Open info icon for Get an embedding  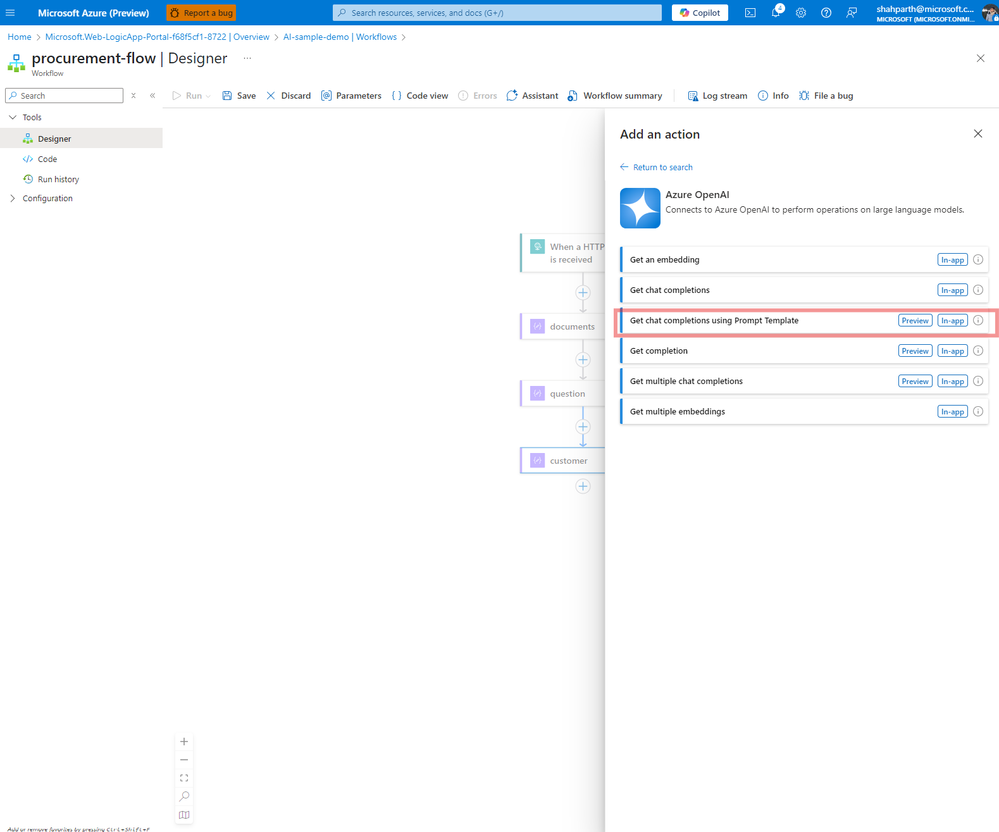[978, 259]
